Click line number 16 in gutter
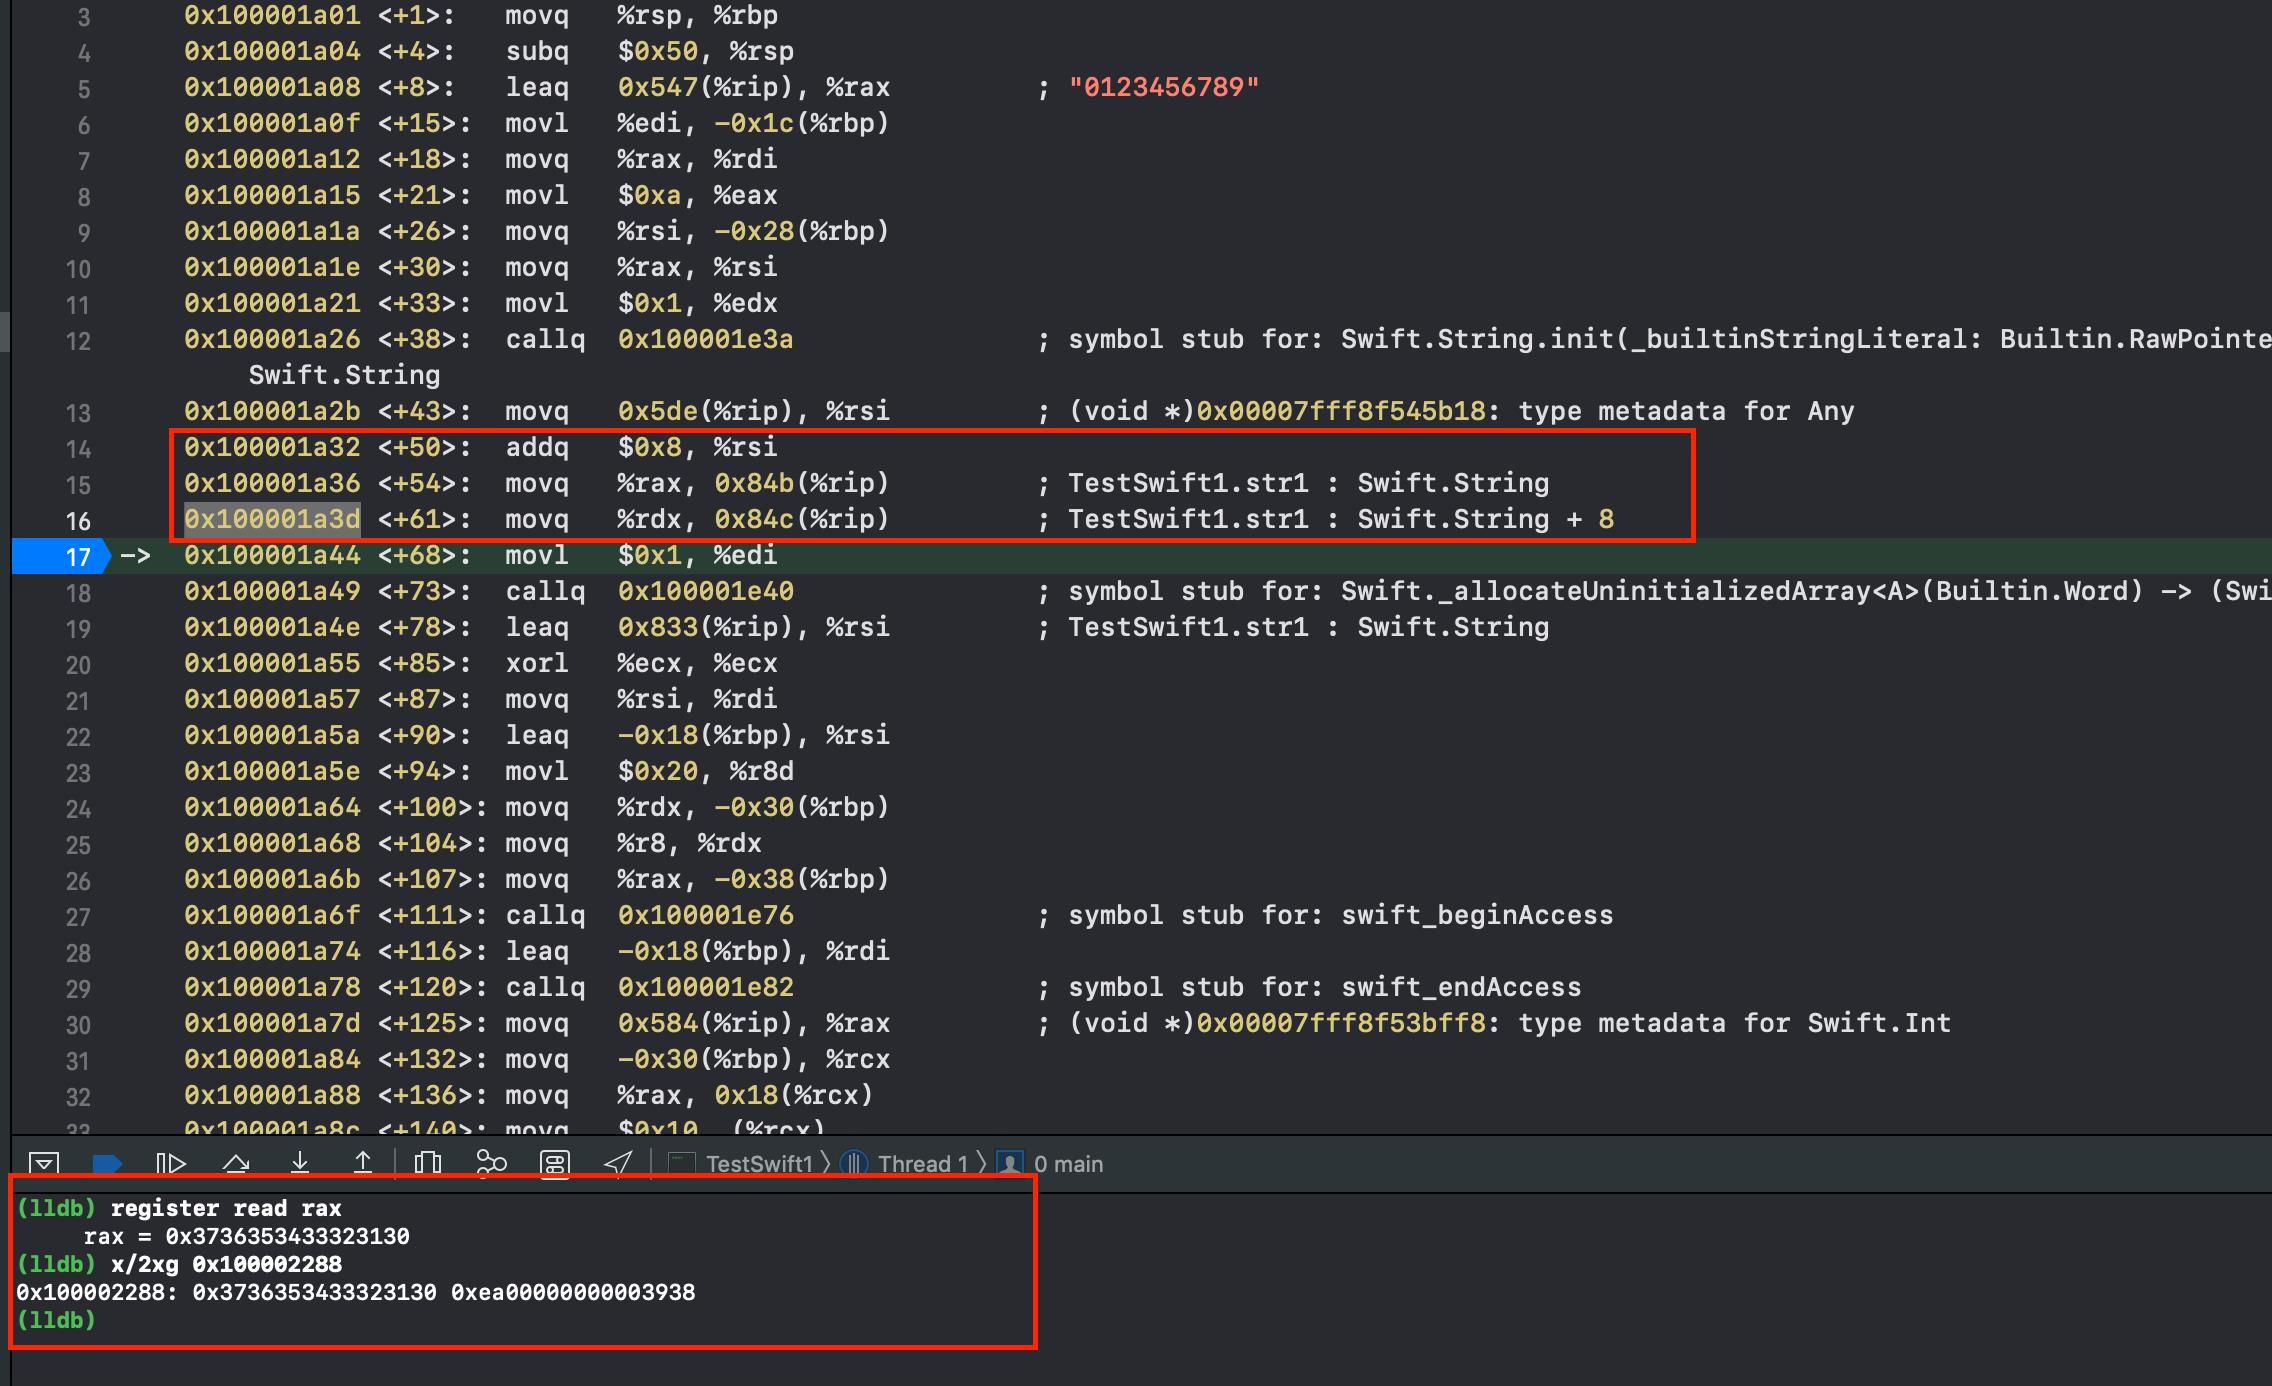This screenshot has width=2272, height=1386. click(78, 521)
